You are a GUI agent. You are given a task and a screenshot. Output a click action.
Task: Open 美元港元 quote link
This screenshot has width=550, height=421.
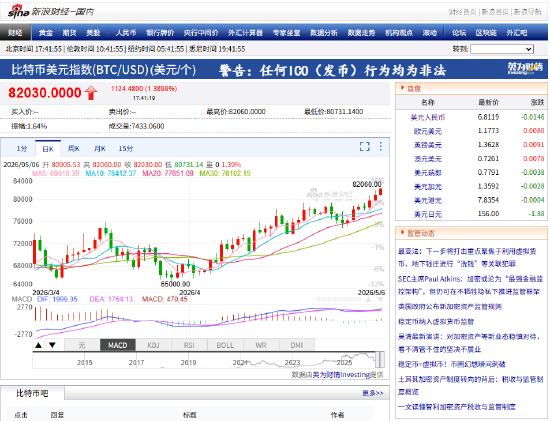pos(428,200)
